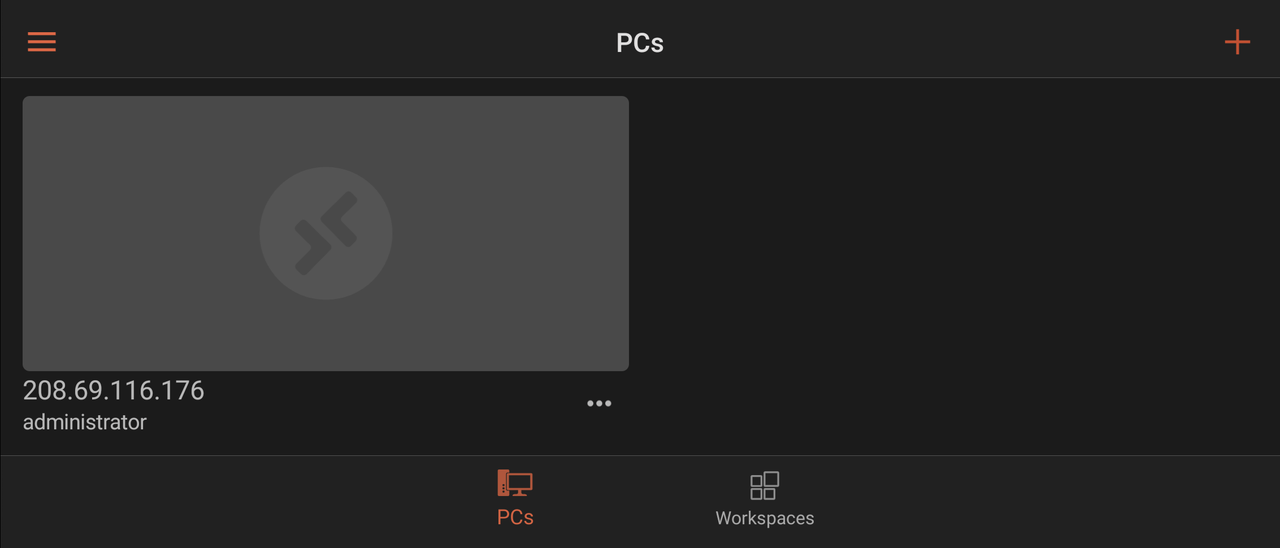Expand more actions for the administrator PC
The height and width of the screenshot is (548, 1280).
[x=599, y=404]
